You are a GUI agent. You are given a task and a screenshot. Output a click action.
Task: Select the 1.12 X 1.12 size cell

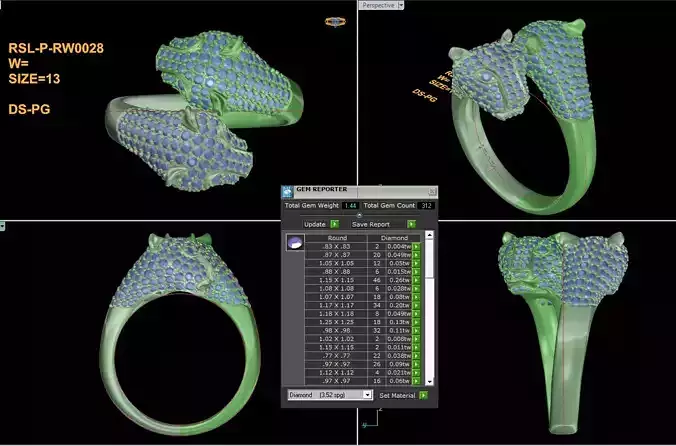(x=337, y=373)
